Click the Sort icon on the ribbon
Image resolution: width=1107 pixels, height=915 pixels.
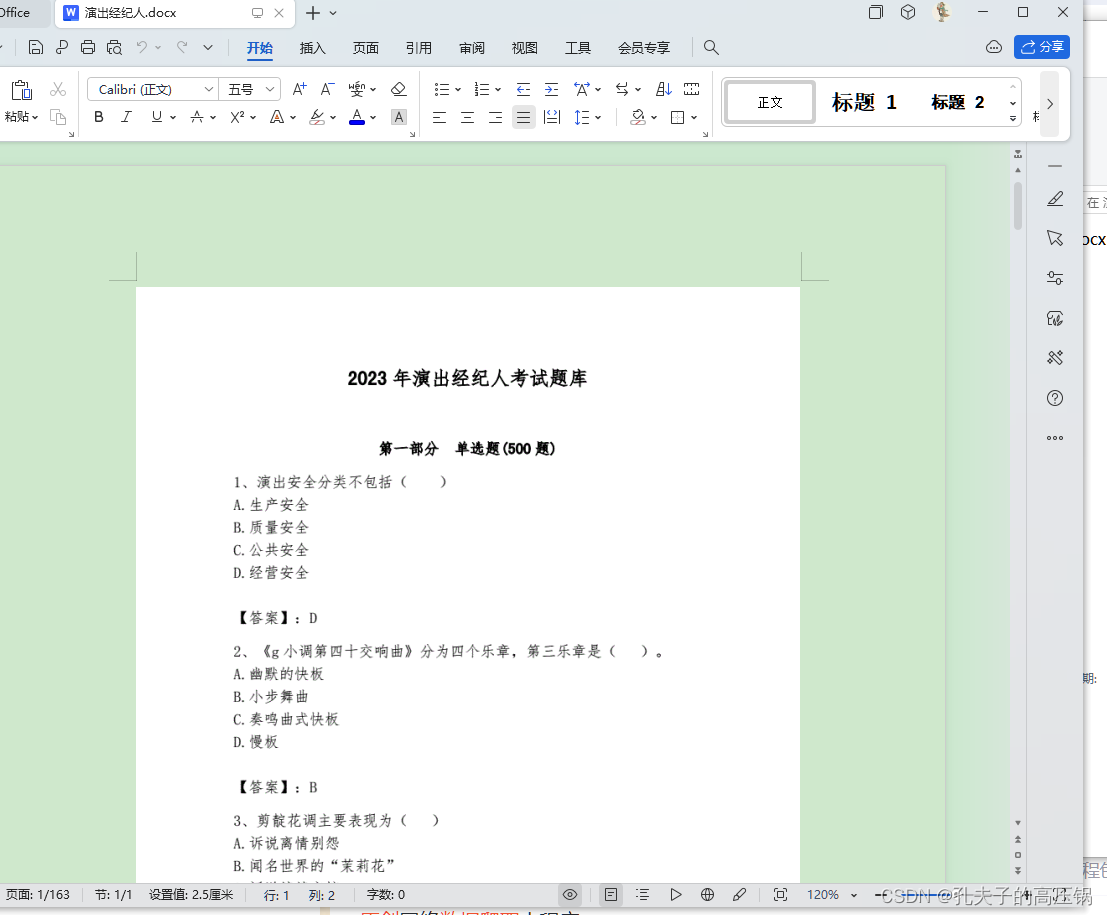click(662, 88)
